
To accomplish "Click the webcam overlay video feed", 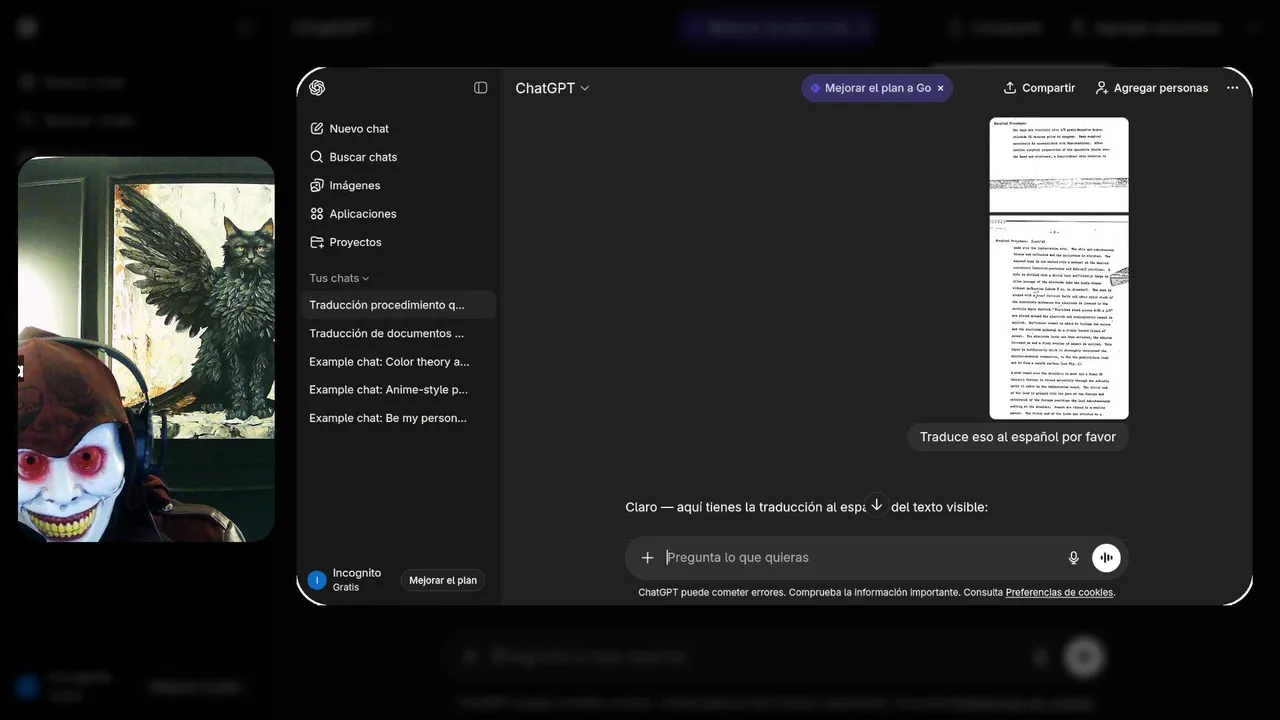I will (x=146, y=349).
